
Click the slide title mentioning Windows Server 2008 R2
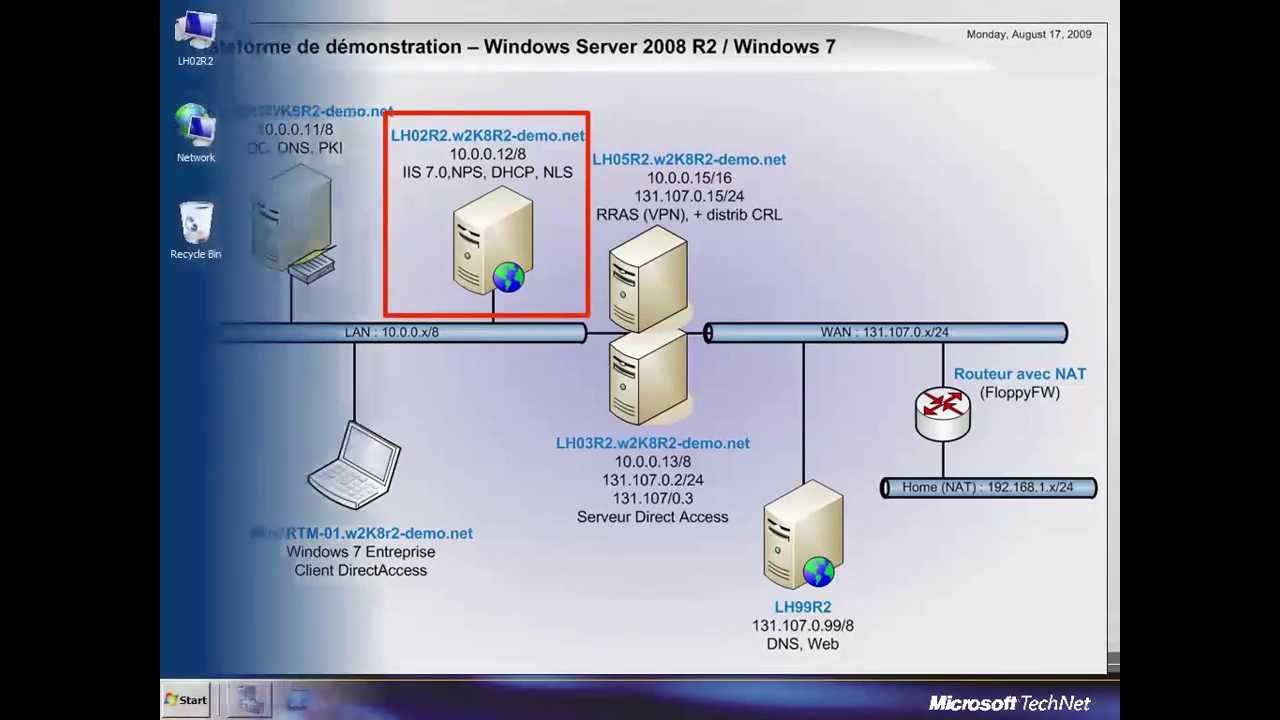point(520,46)
